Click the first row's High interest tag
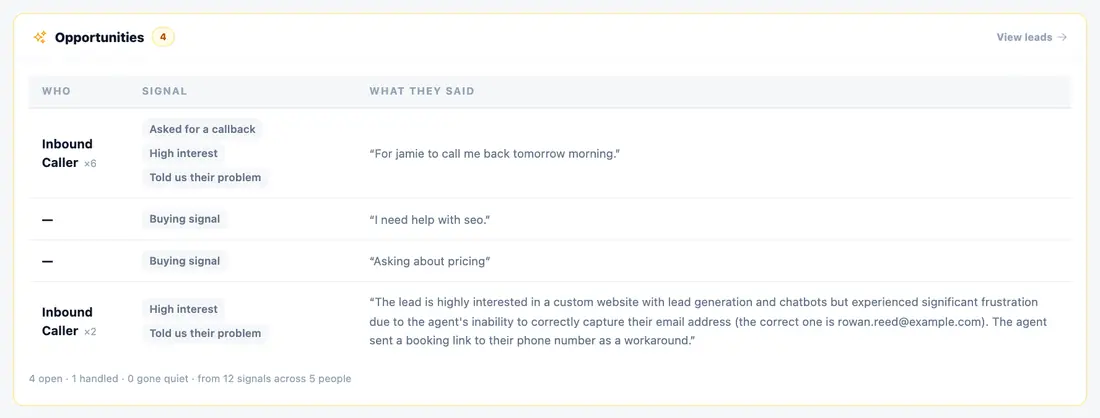1100x418 pixels. point(184,153)
